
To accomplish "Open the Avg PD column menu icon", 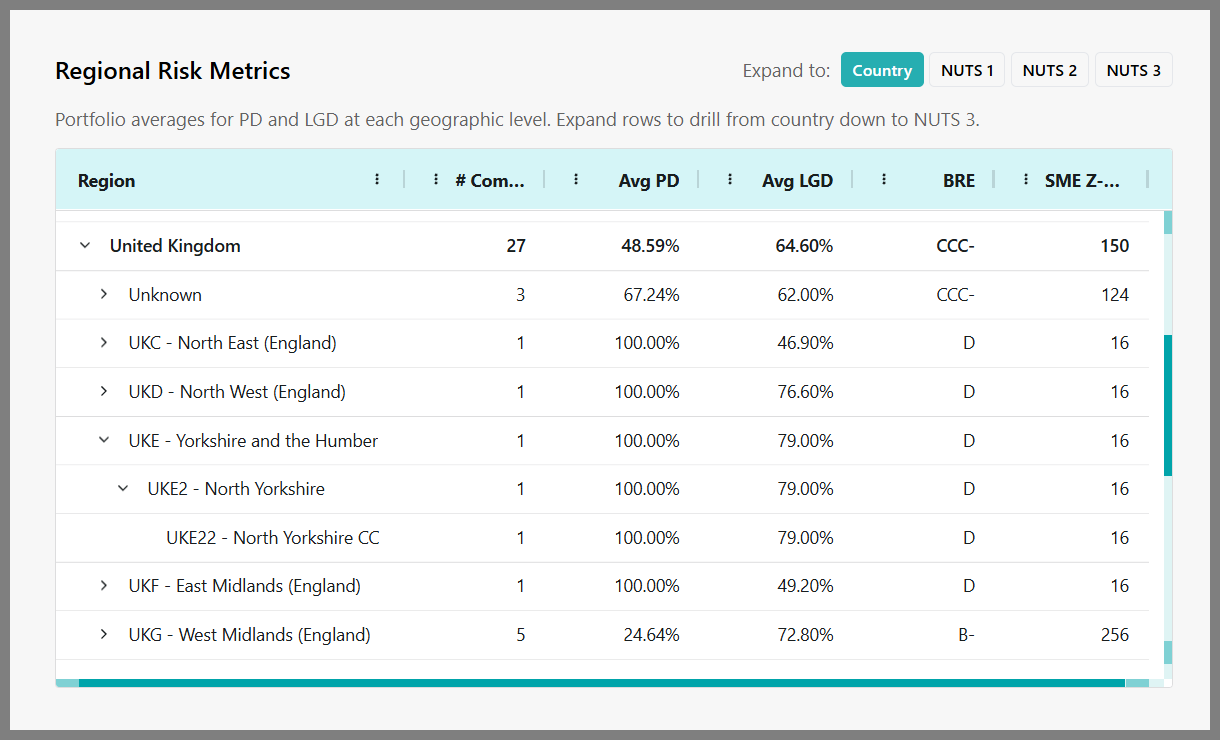I will pos(576,179).
